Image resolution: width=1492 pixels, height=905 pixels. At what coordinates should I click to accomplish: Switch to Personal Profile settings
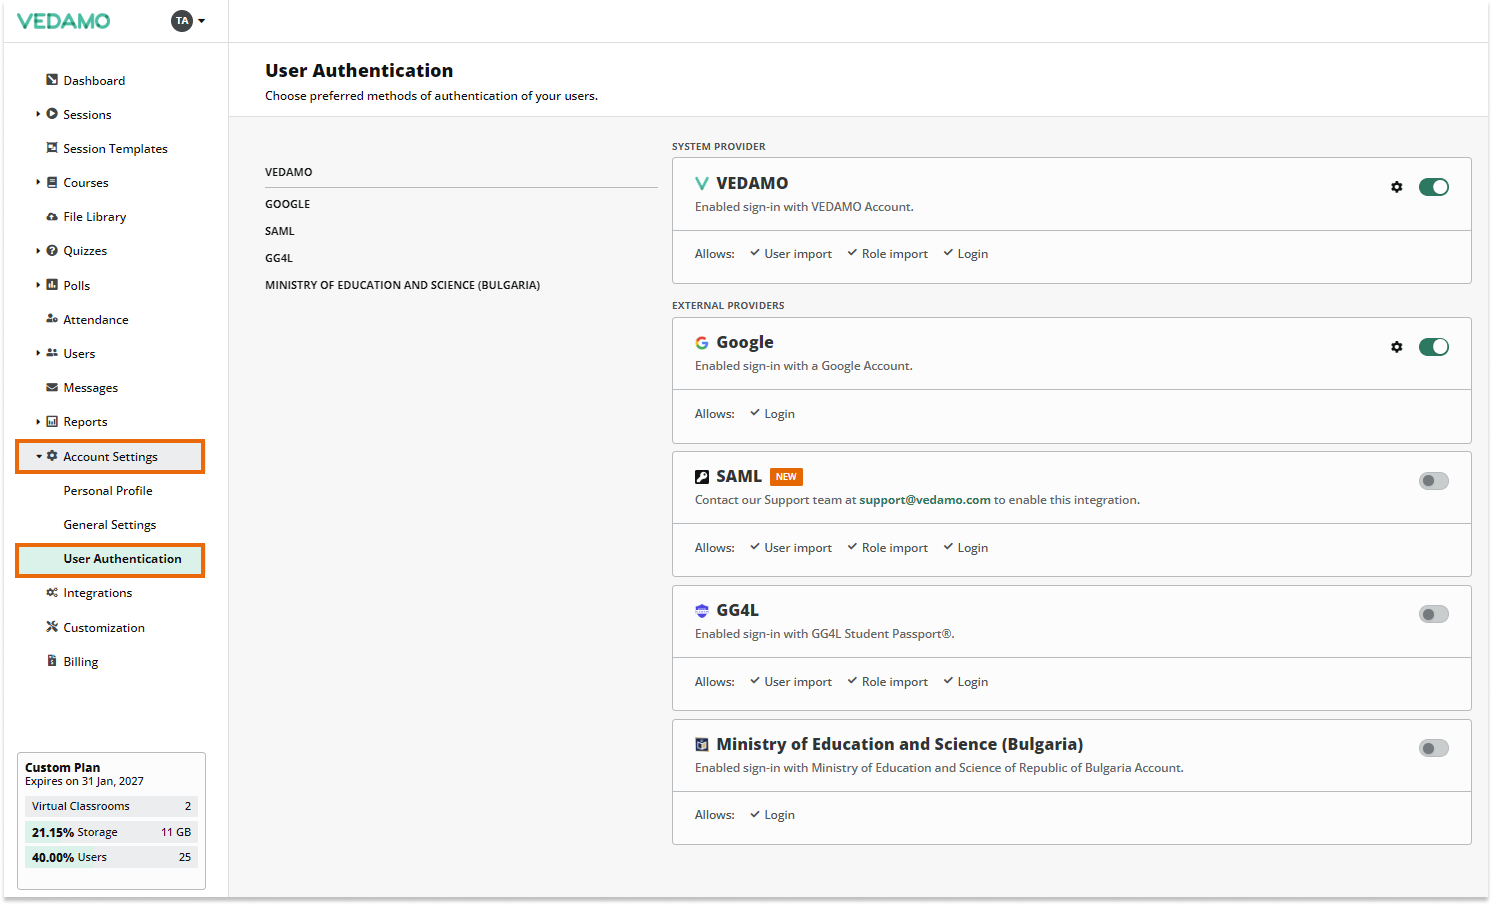click(x=108, y=490)
